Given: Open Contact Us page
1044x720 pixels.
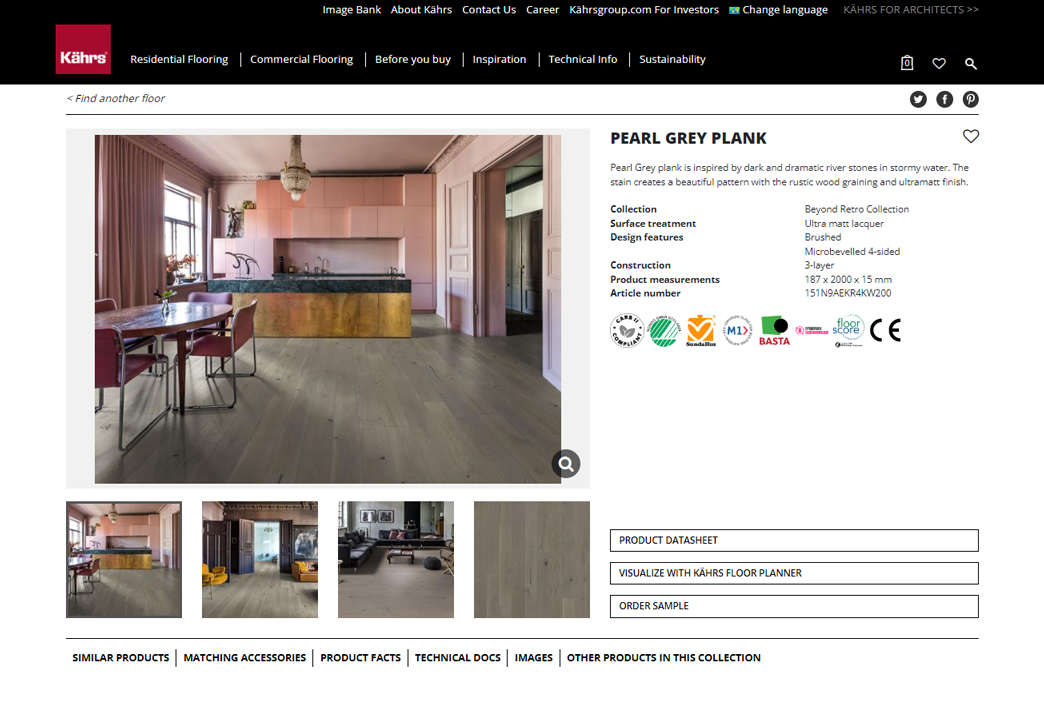Looking at the screenshot, I should click(x=489, y=10).
